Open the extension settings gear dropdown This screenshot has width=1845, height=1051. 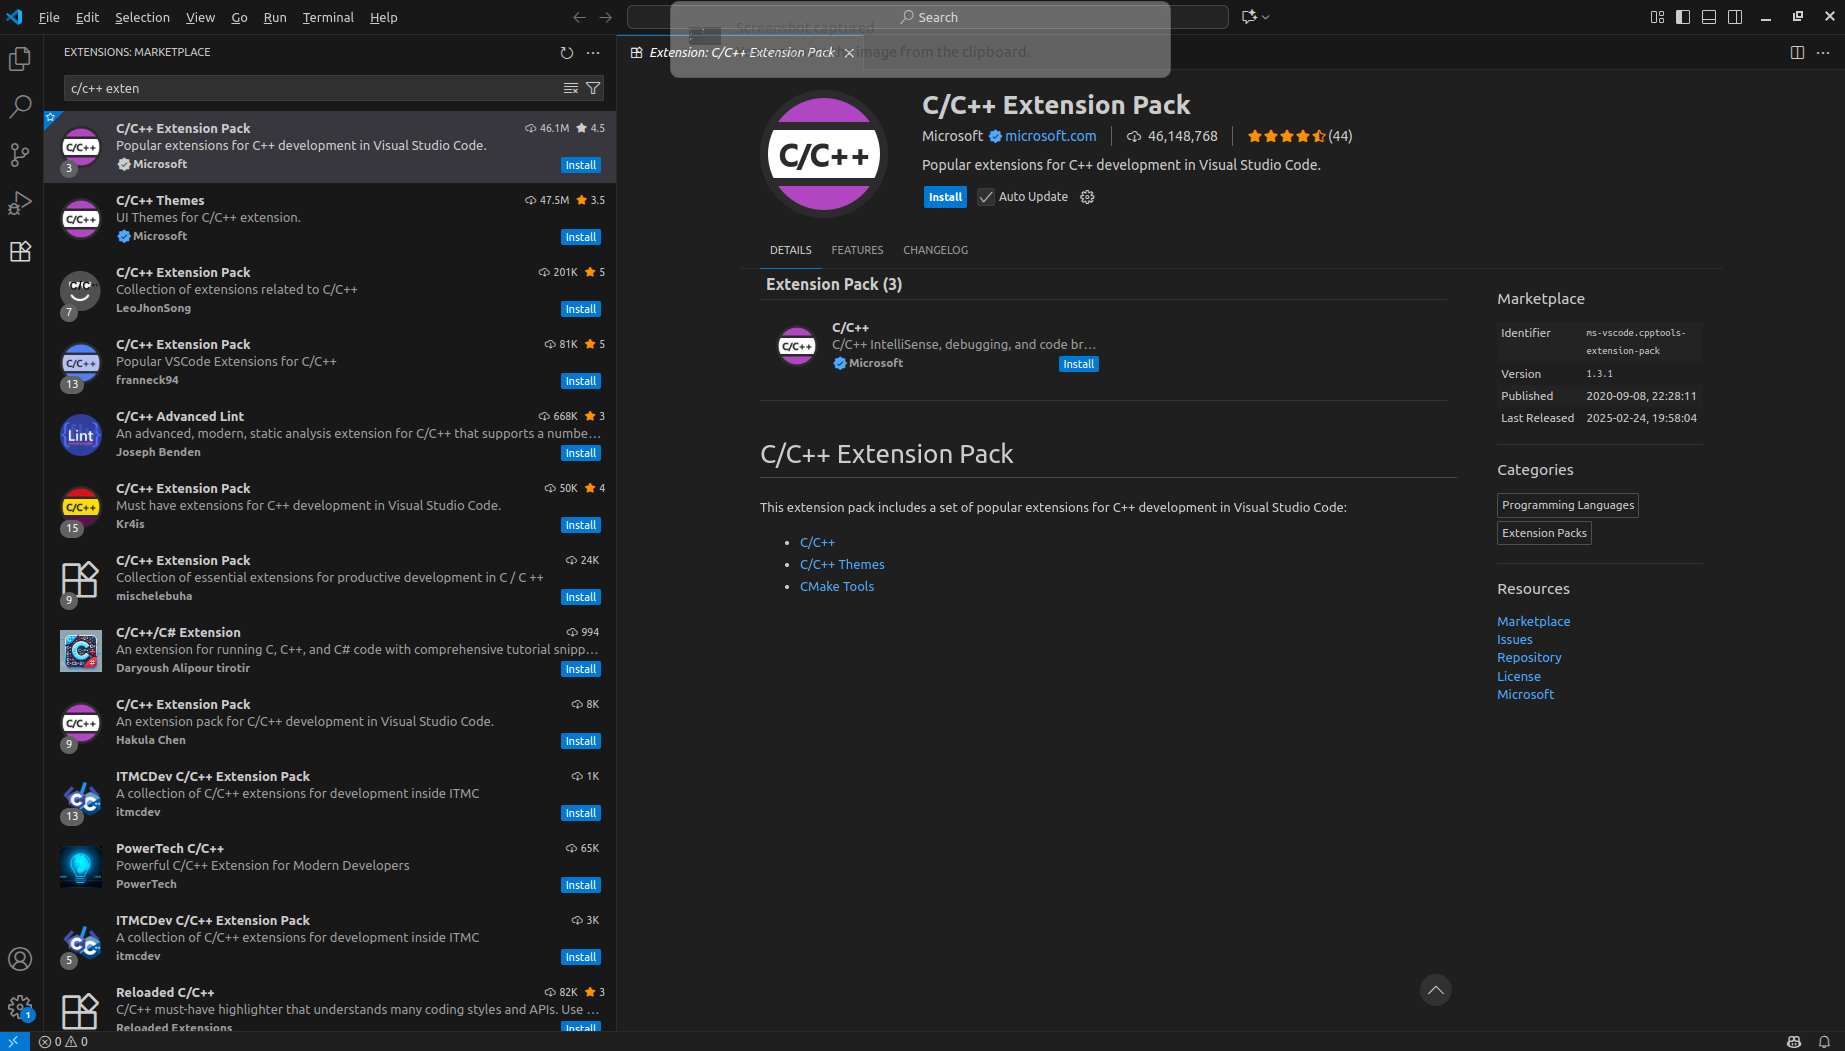[1088, 197]
